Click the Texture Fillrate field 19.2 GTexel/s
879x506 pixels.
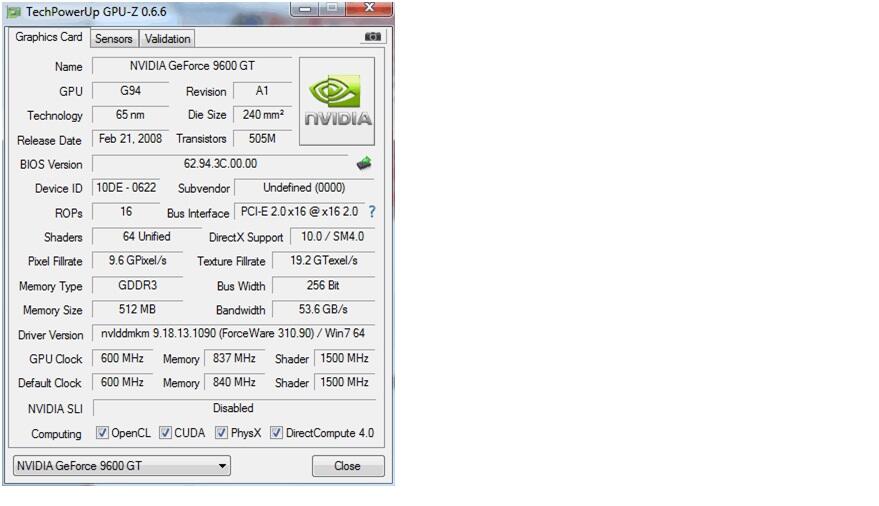pos(323,261)
